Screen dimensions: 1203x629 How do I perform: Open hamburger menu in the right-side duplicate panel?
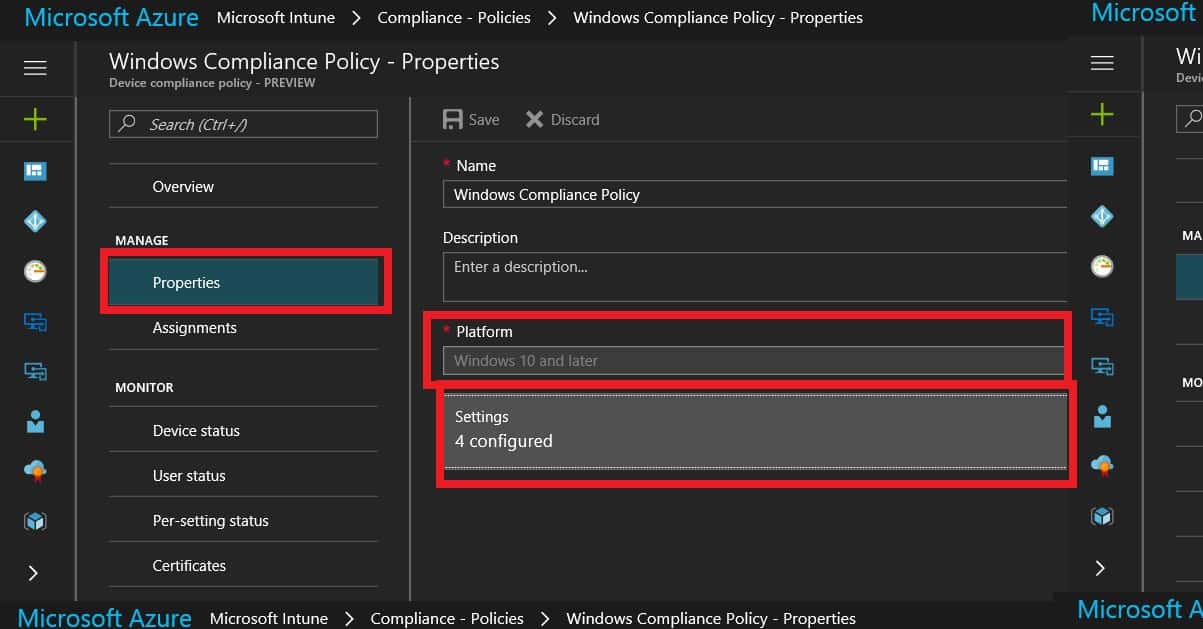pos(1102,64)
